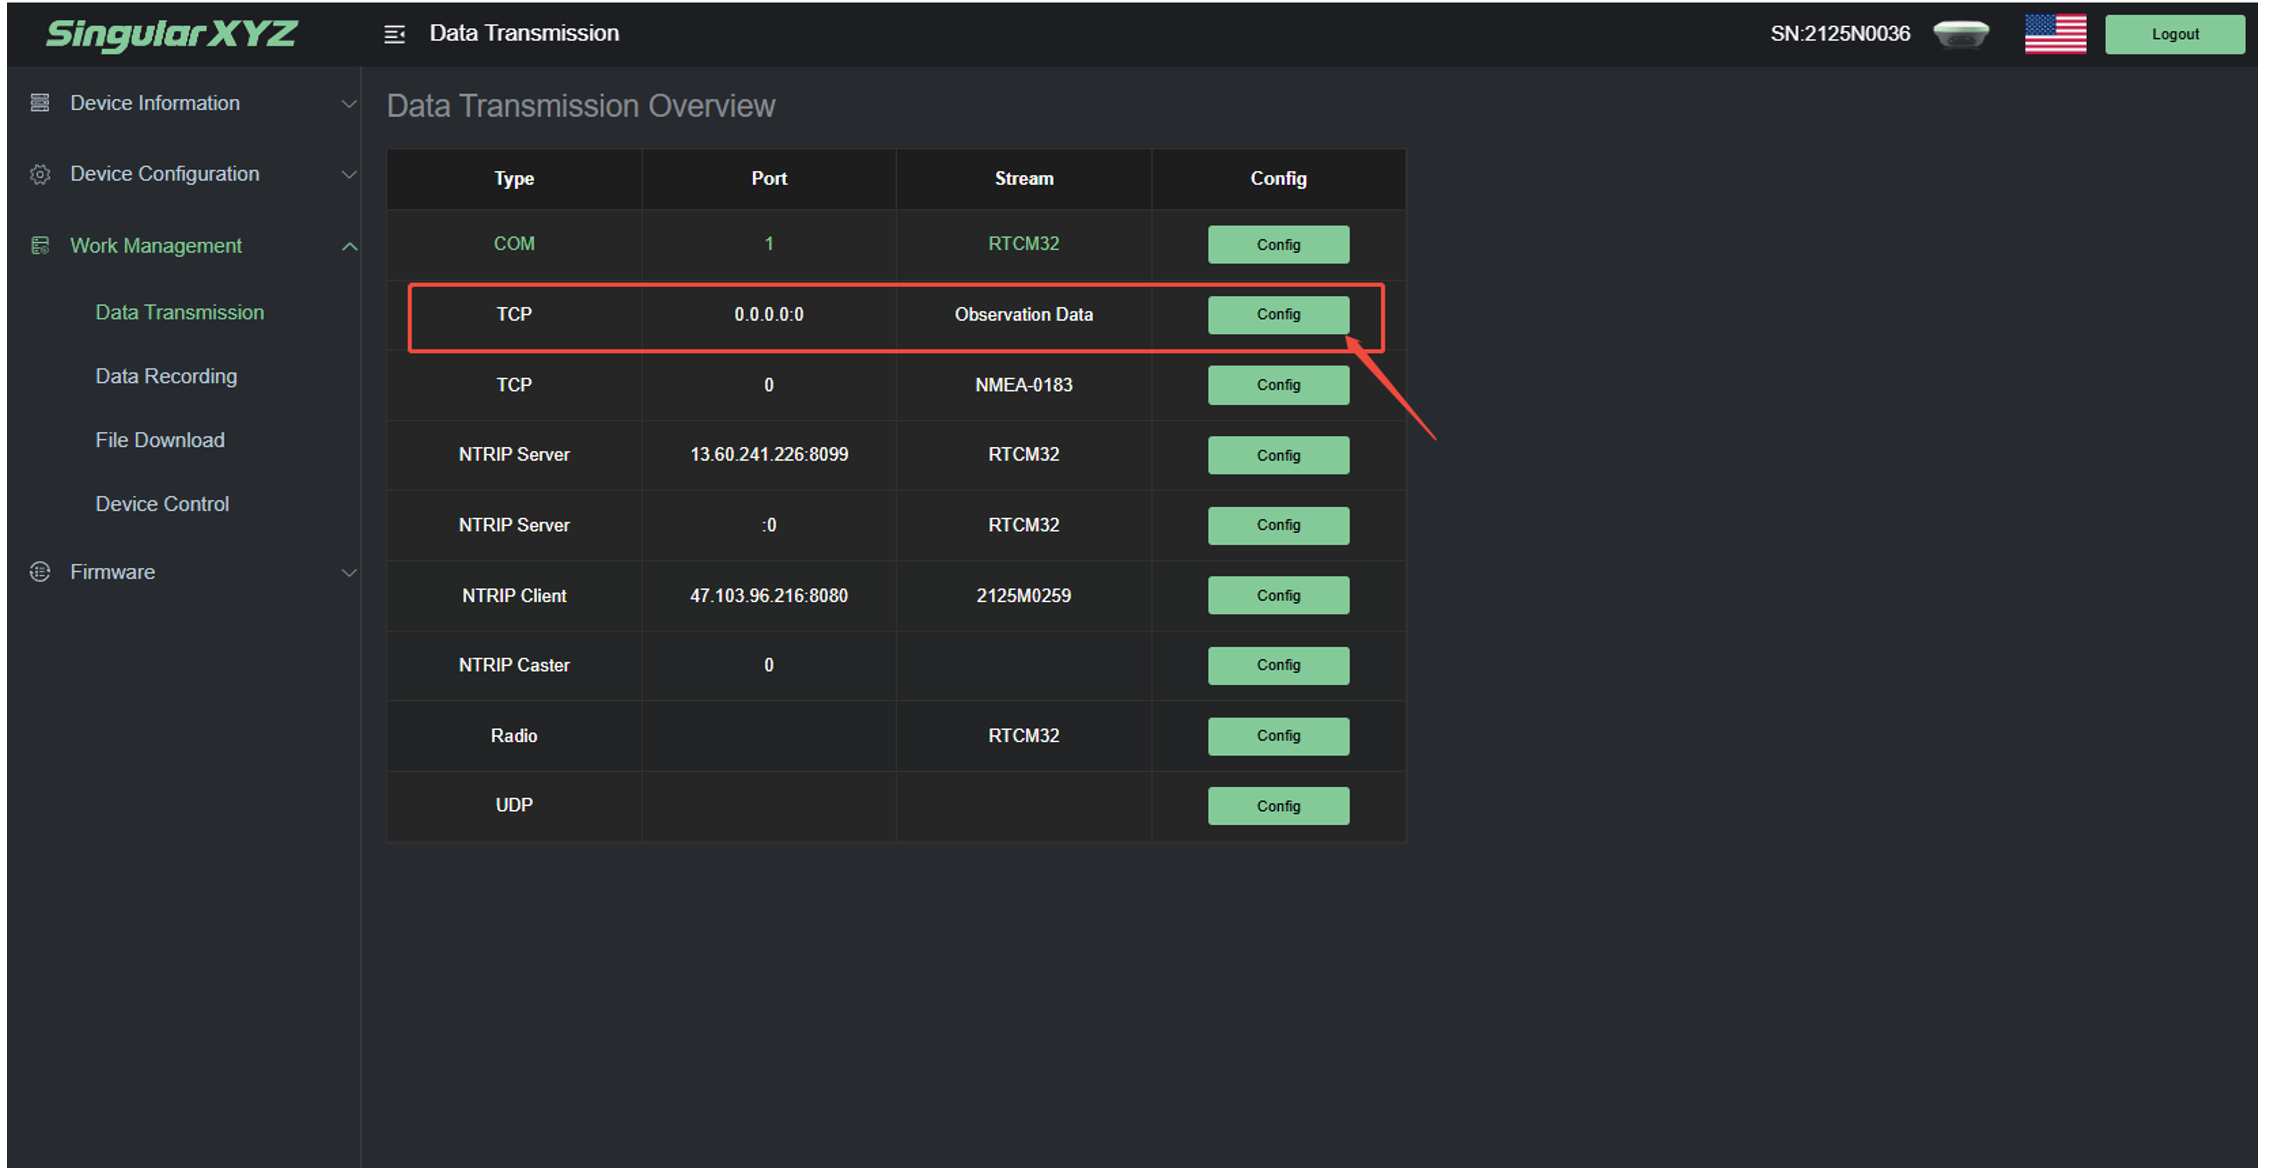Open Data Recording menu item
Image resolution: width=2274 pixels, height=1172 pixels.
[166, 376]
